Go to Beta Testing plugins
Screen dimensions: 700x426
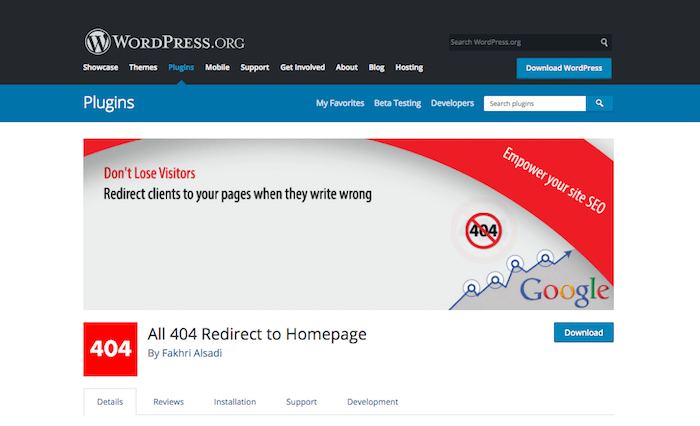(397, 103)
